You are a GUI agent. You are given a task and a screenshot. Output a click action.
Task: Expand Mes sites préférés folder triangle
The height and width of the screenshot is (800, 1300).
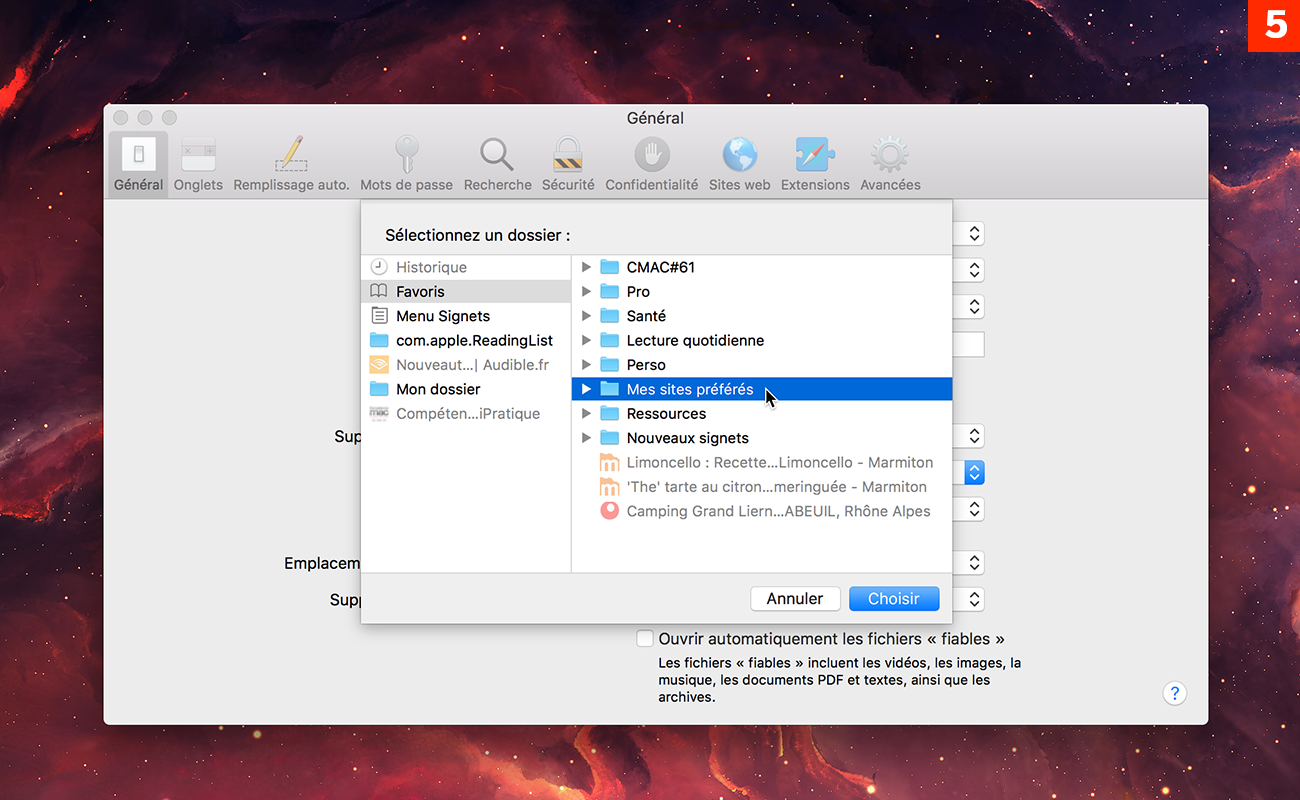click(x=587, y=389)
